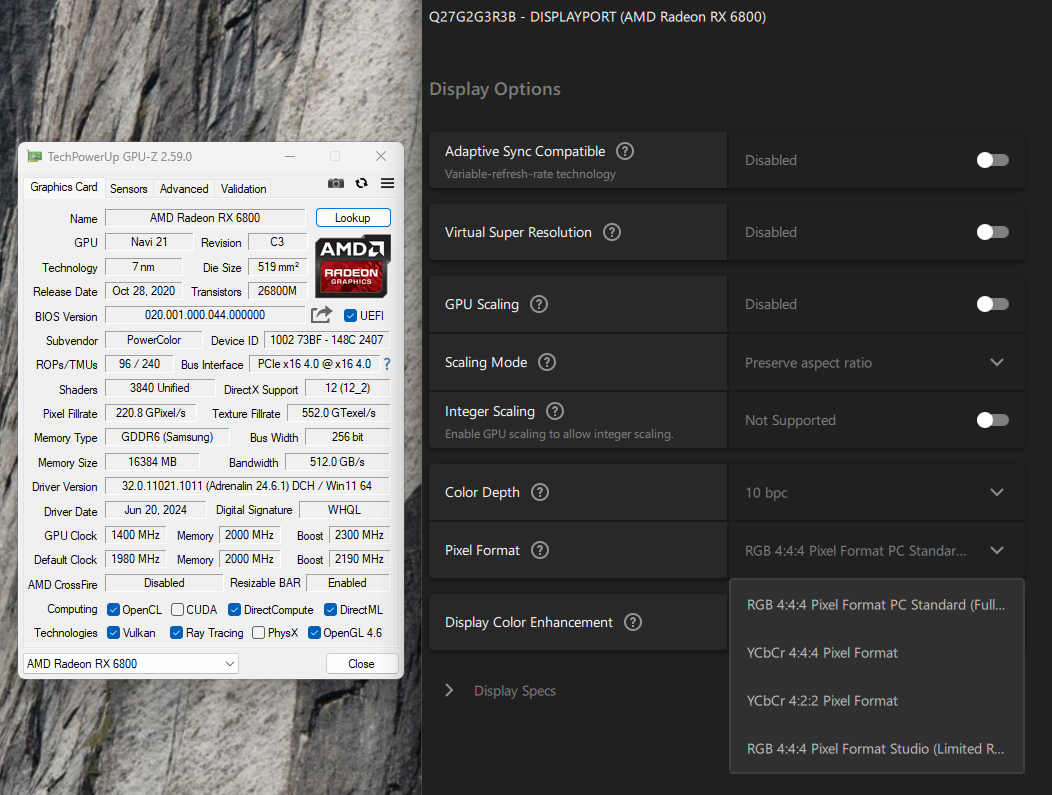Collapse the Pixel Format dropdown
This screenshot has width=1052, height=795.
point(876,550)
